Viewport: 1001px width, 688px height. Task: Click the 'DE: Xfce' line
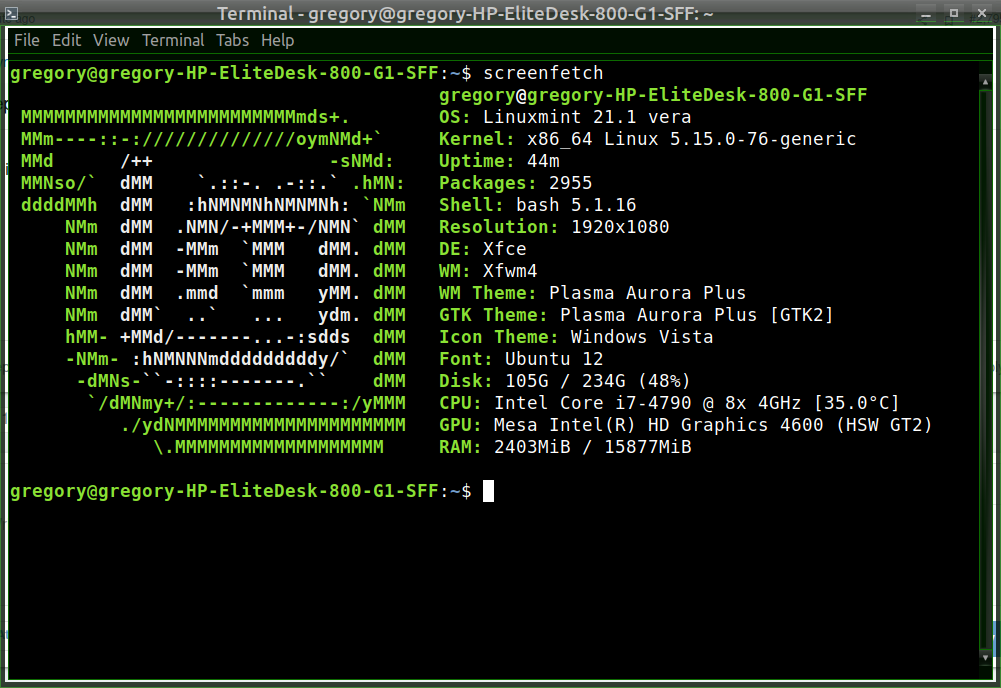coord(483,249)
